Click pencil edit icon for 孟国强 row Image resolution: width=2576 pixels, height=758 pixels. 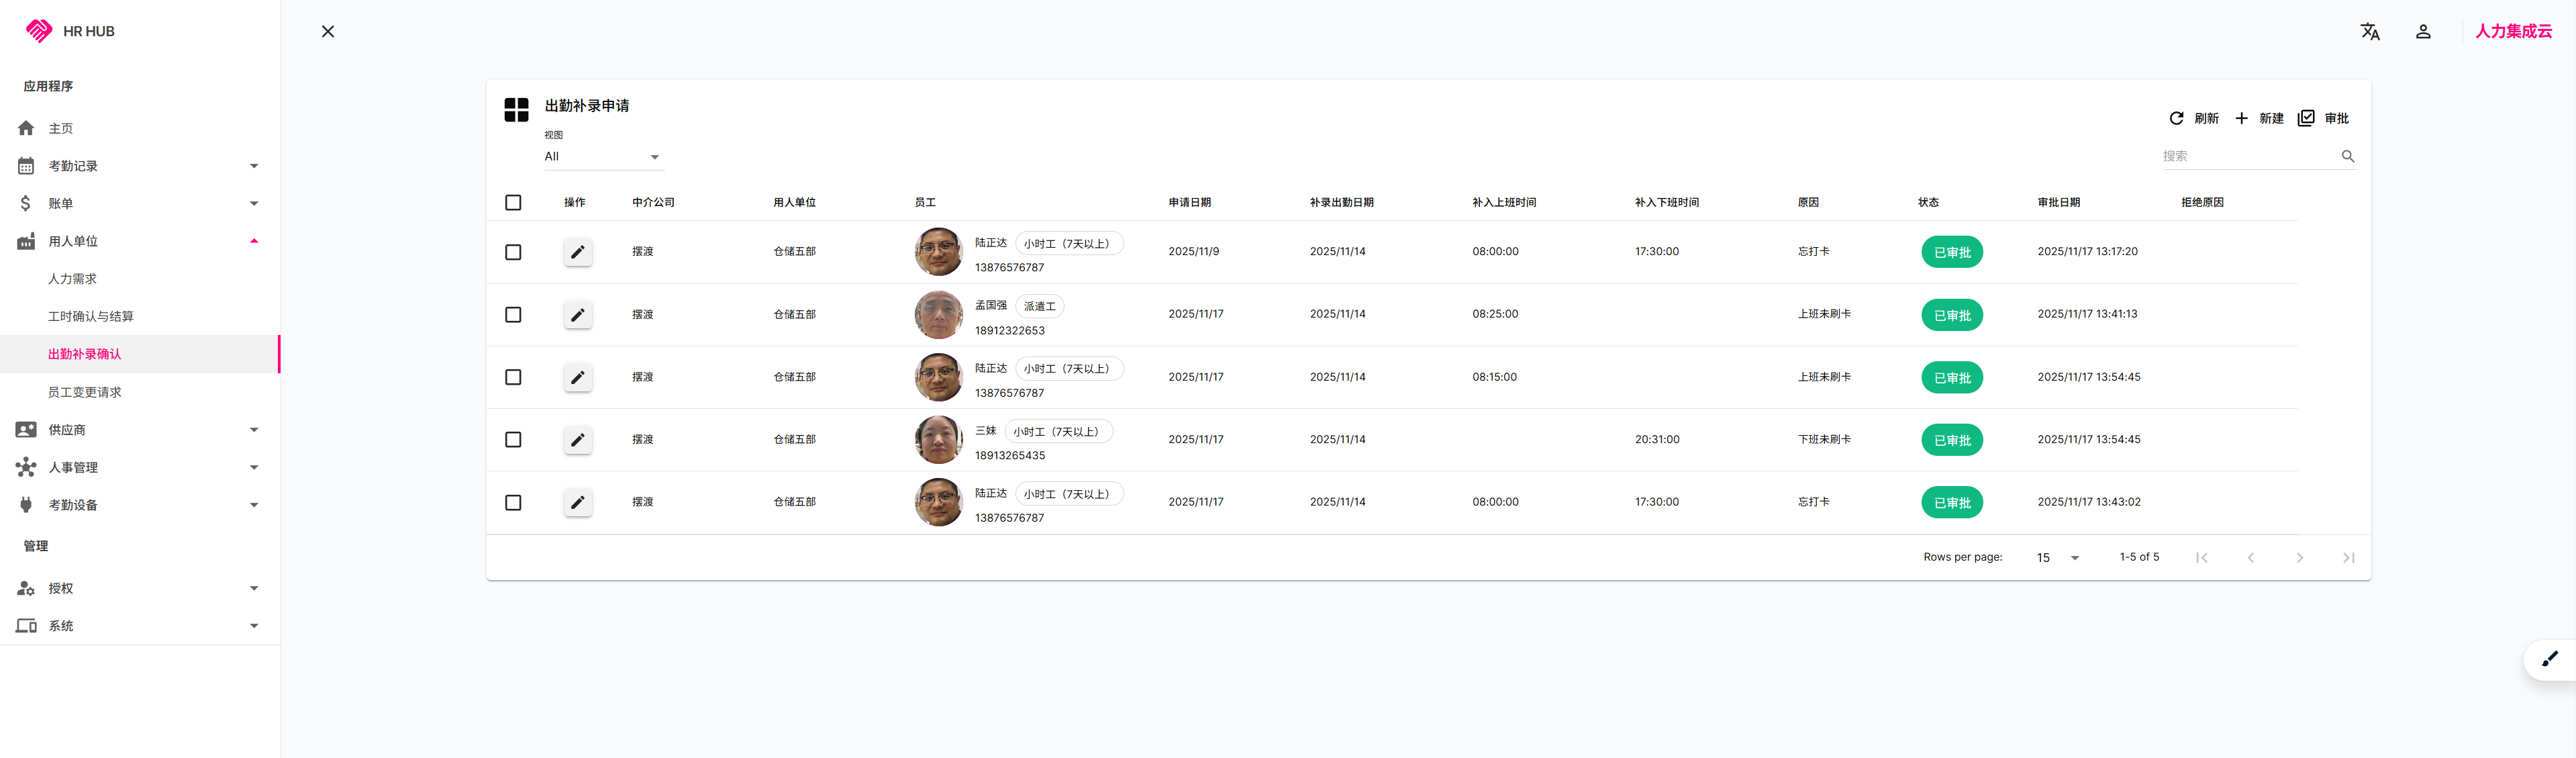coord(577,315)
